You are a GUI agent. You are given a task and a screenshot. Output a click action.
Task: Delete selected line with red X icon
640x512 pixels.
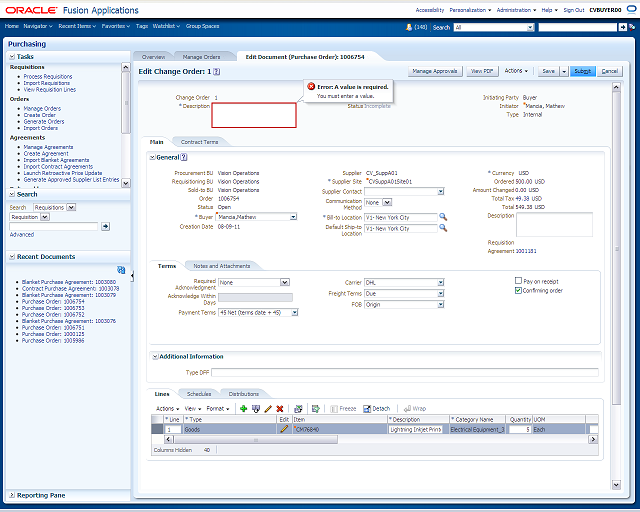click(x=280, y=409)
